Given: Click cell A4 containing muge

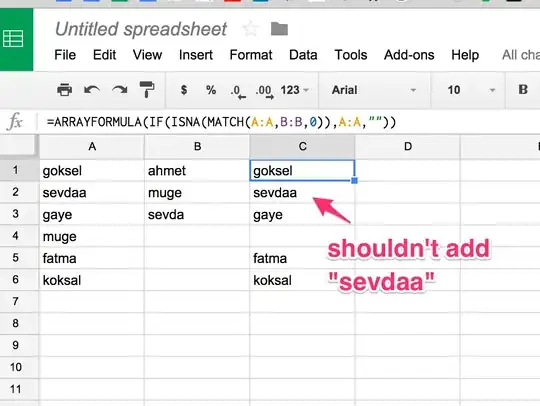Looking at the screenshot, I should [x=92, y=236].
